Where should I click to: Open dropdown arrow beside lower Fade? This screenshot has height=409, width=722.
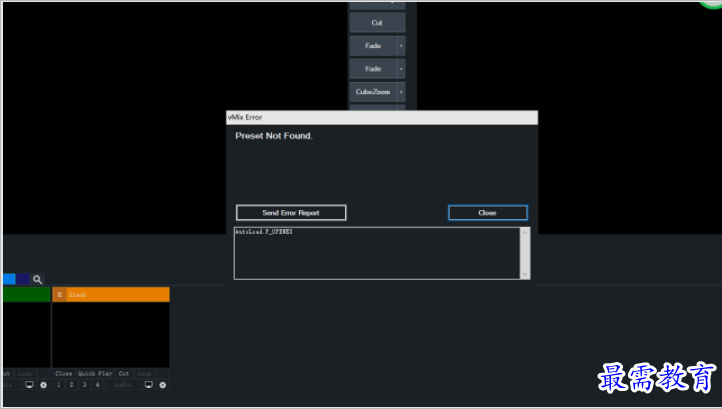click(x=401, y=69)
